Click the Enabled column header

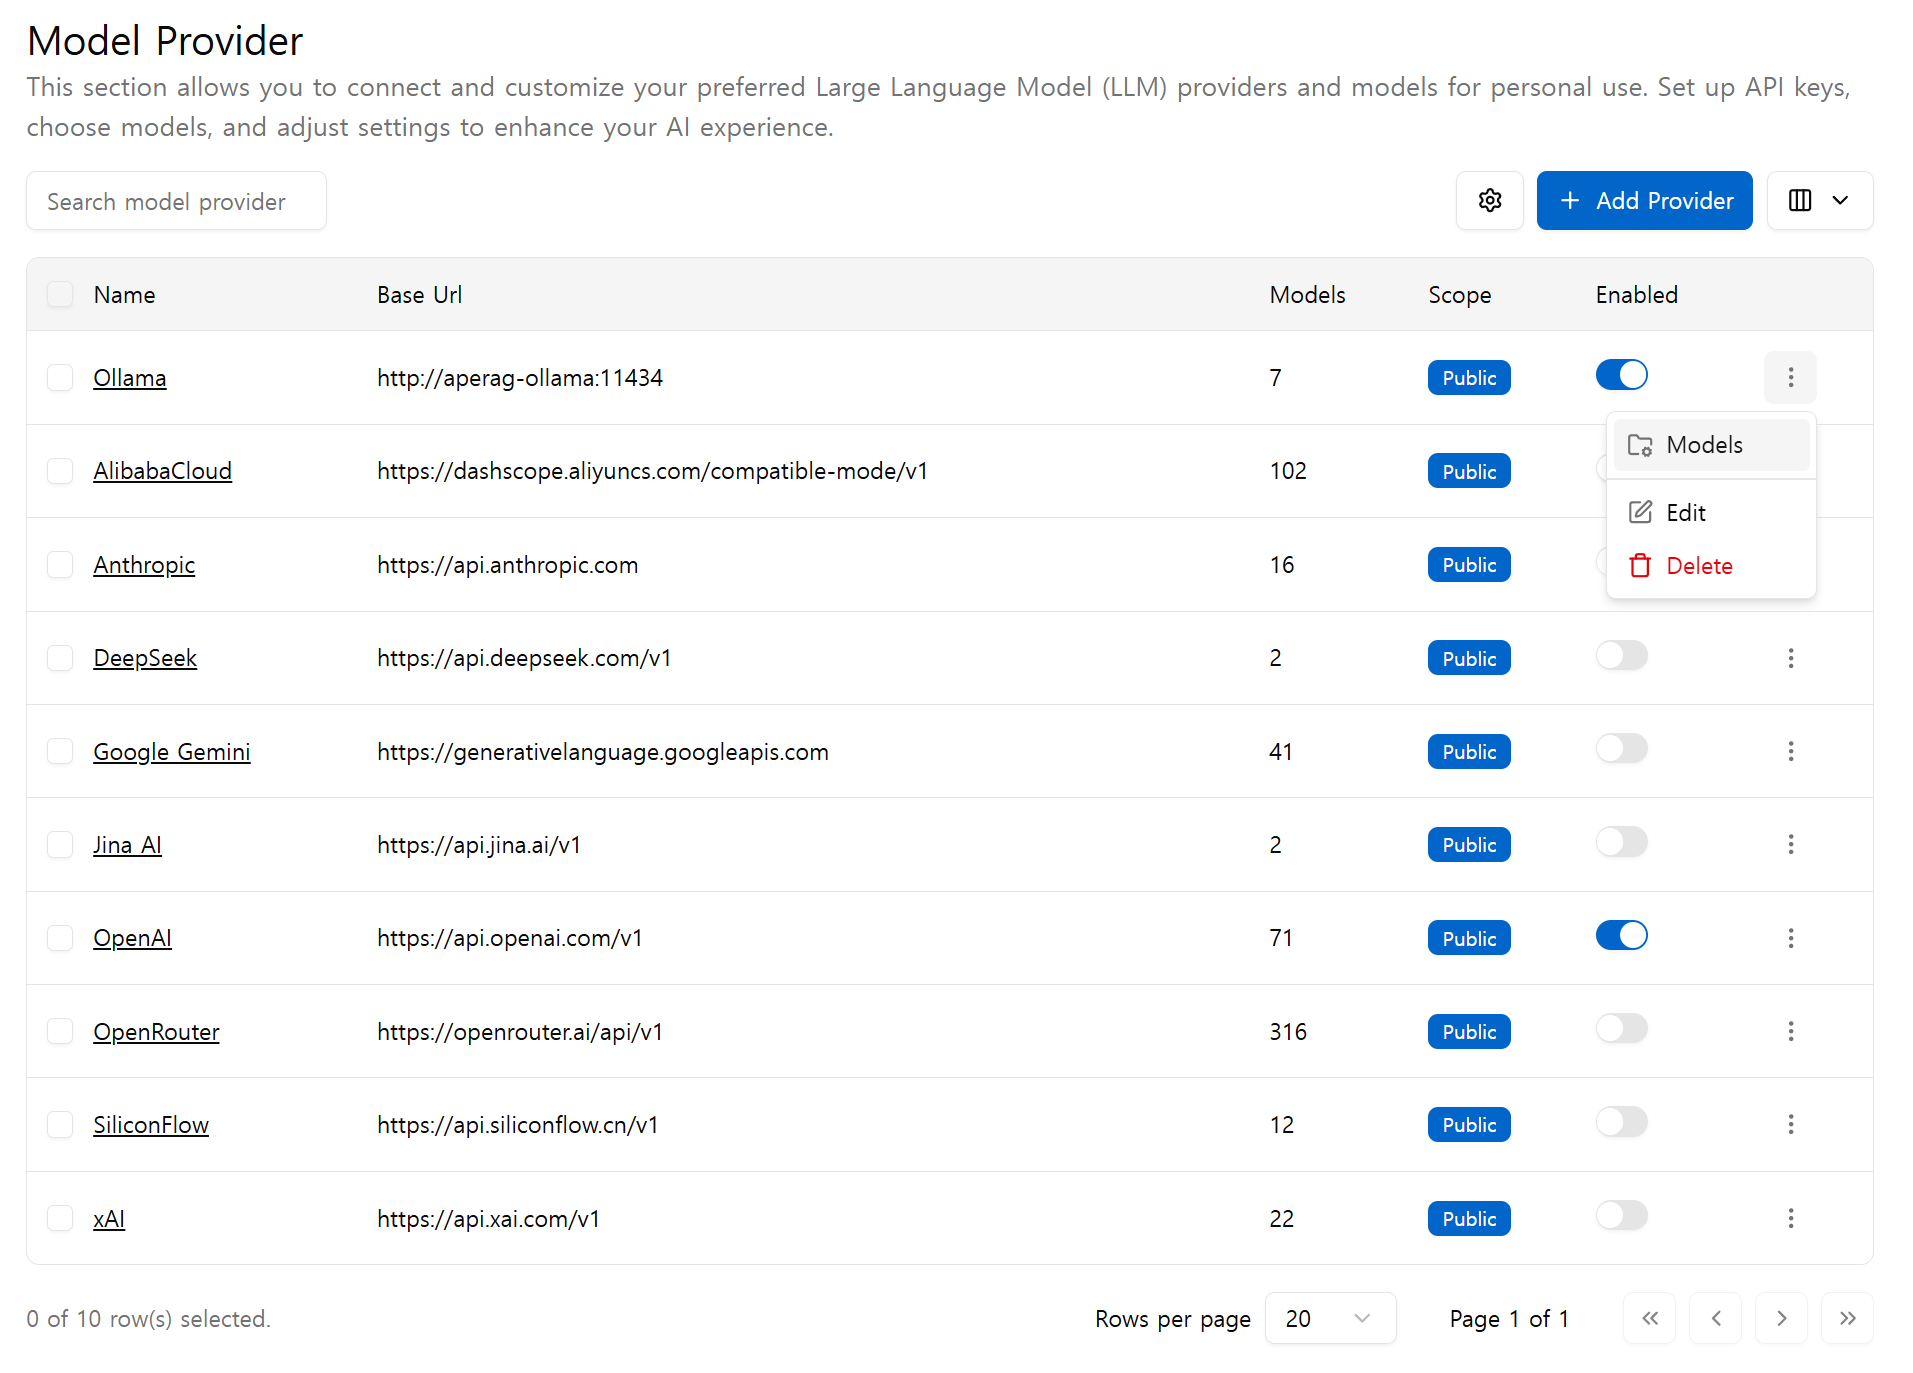click(x=1636, y=295)
